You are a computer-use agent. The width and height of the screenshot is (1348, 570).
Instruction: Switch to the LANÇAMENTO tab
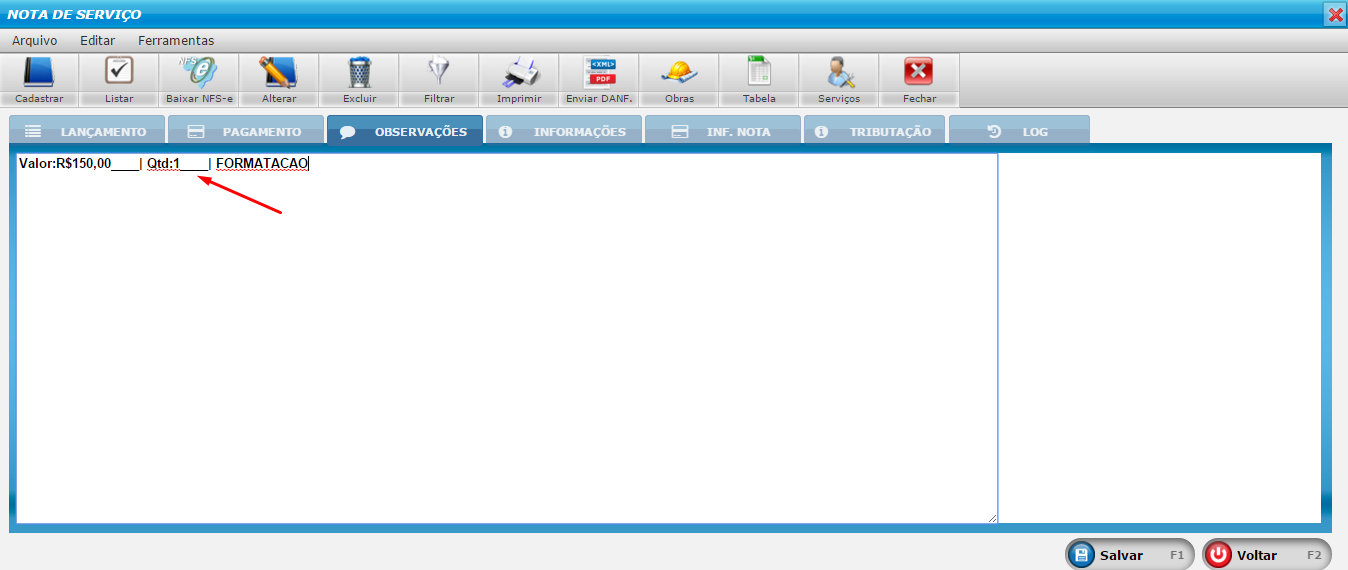pyautogui.click(x=86, y=131)
